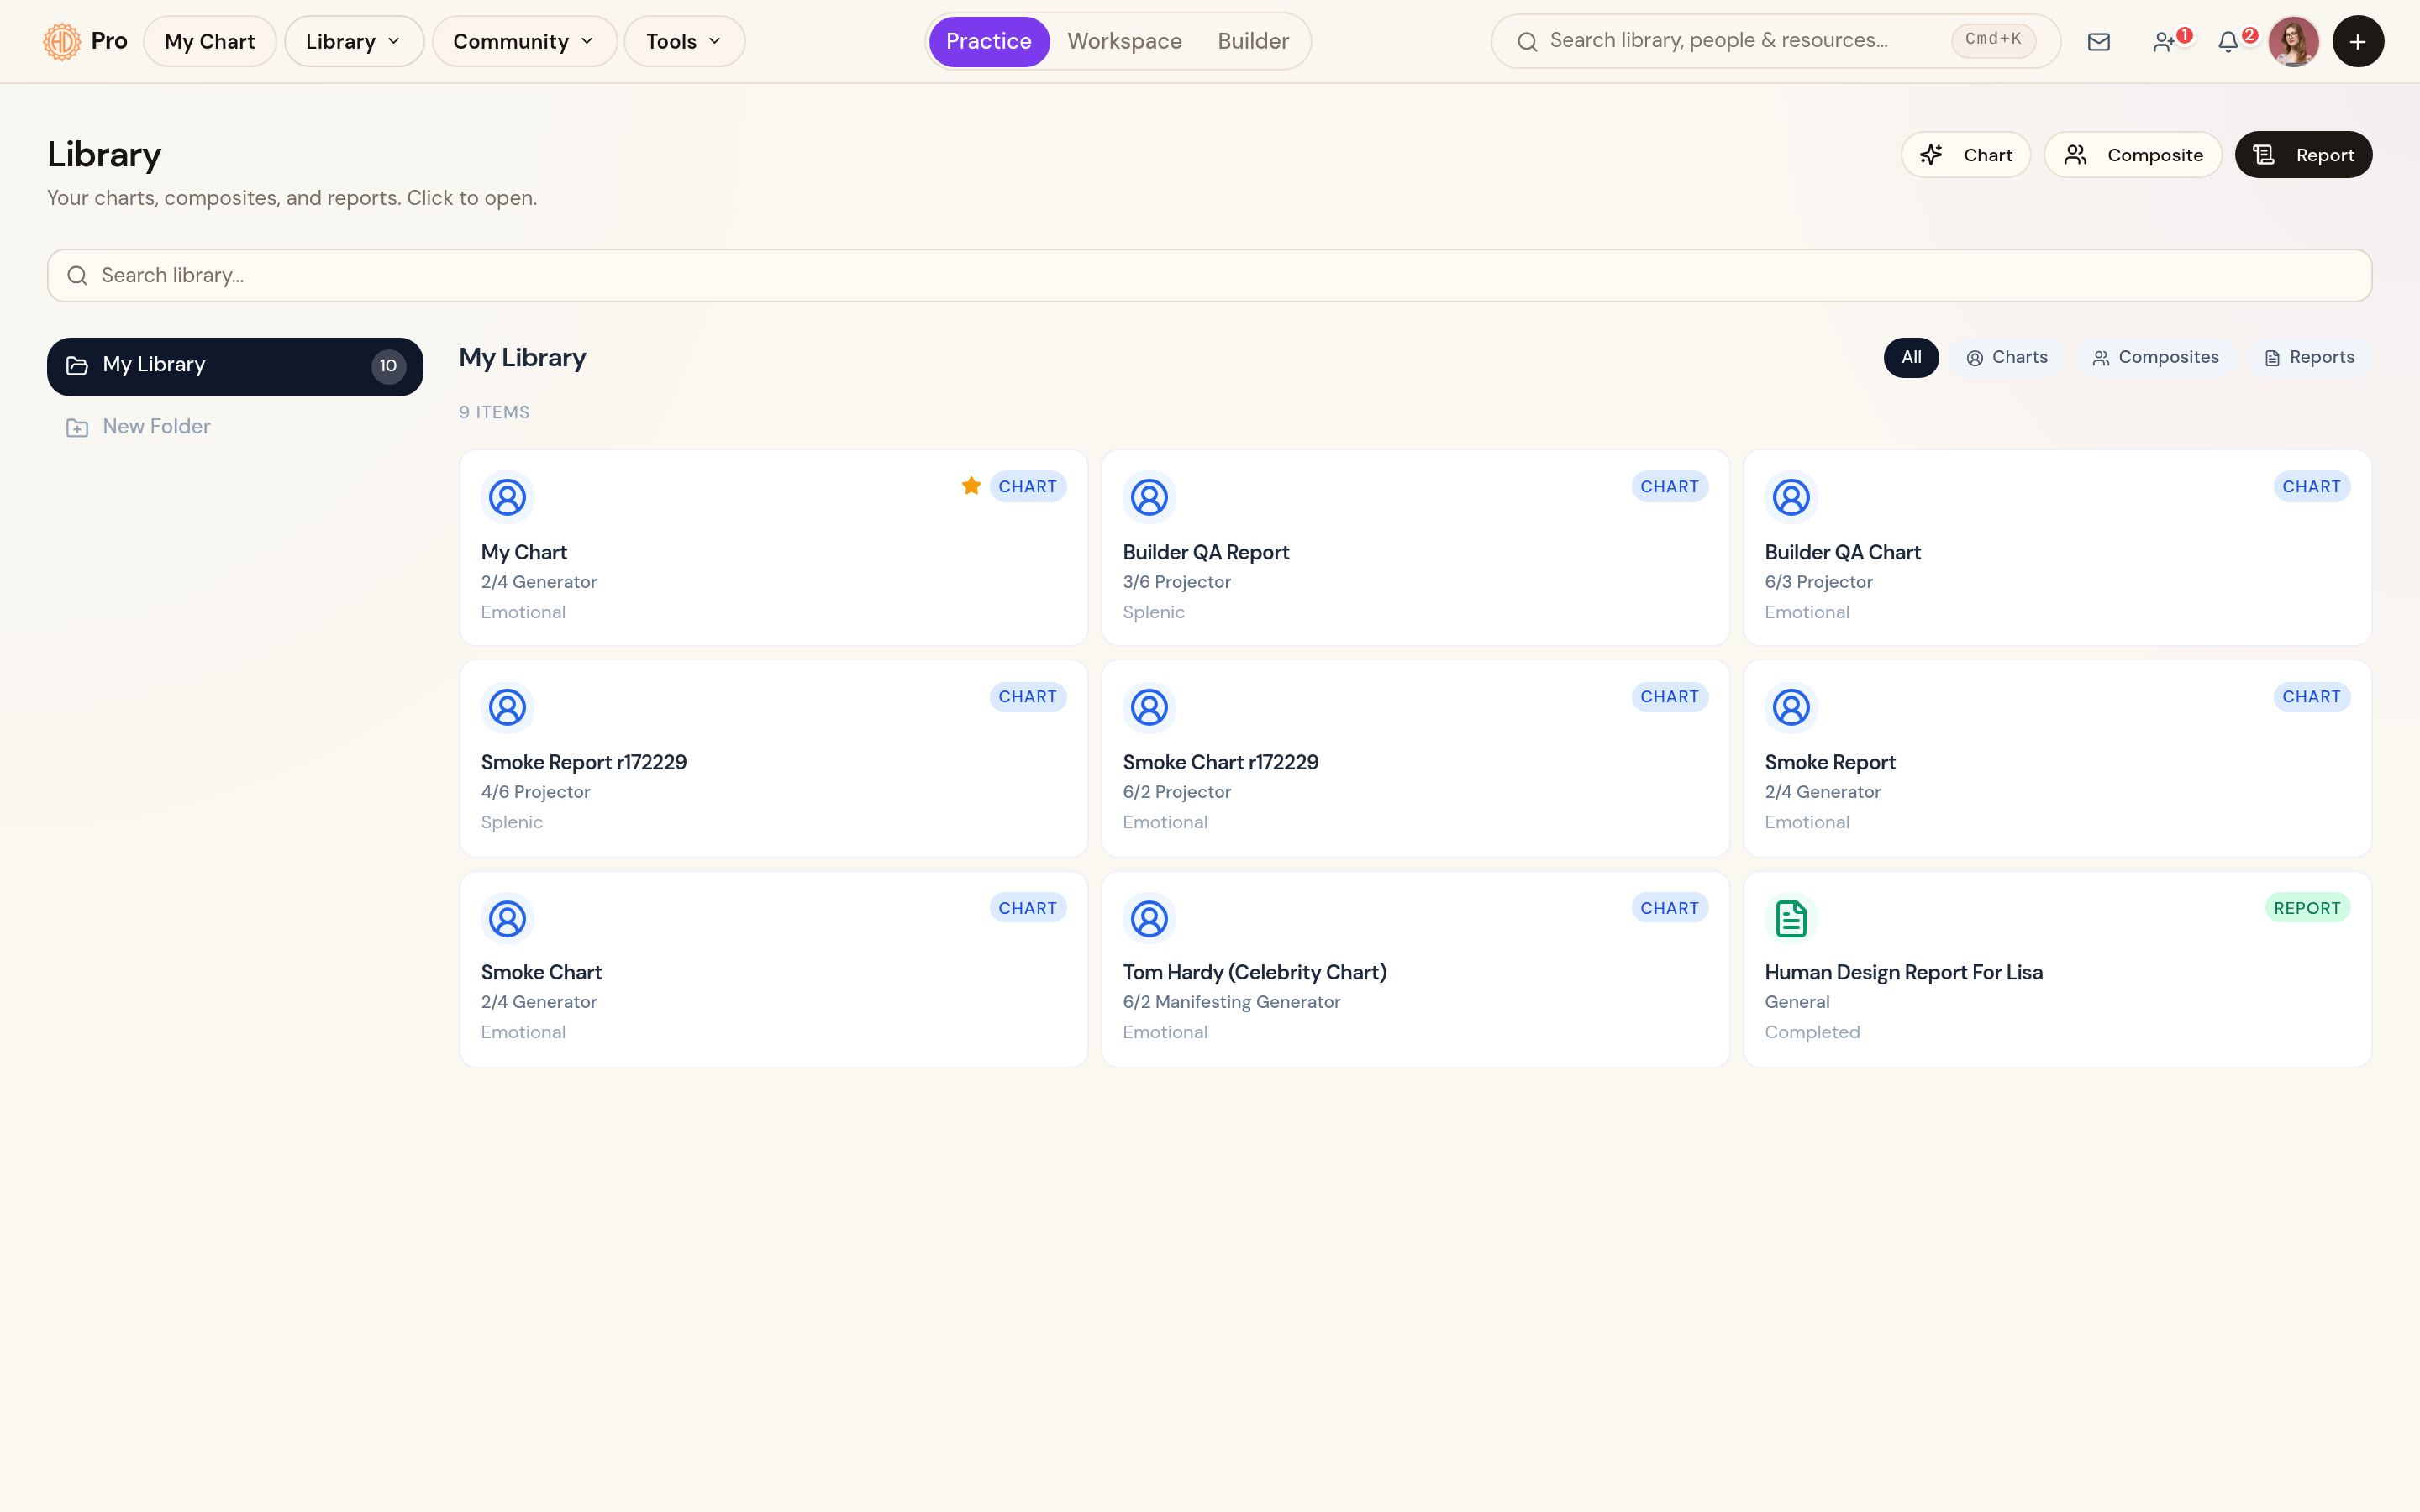Select the My Library folder
The height and width of the screenshot is (1512, 2420).
point(235,366)
